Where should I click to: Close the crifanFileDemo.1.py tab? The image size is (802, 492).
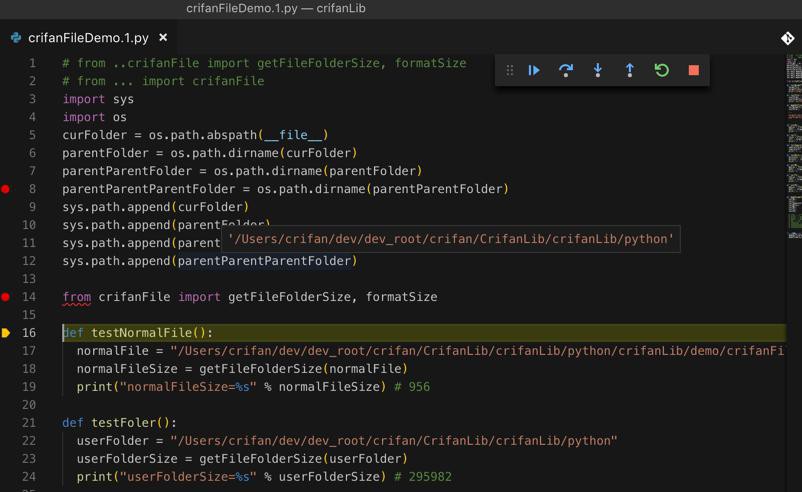pos(163,37)
